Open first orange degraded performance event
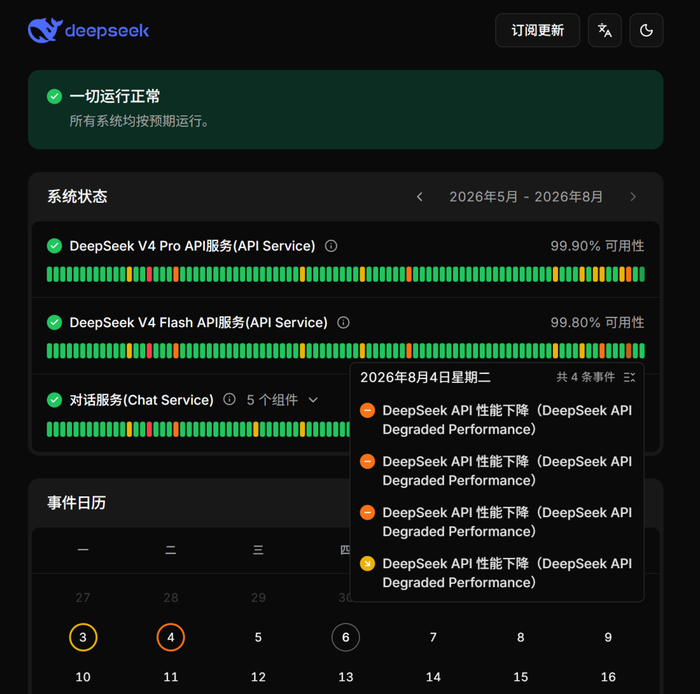 496,420
